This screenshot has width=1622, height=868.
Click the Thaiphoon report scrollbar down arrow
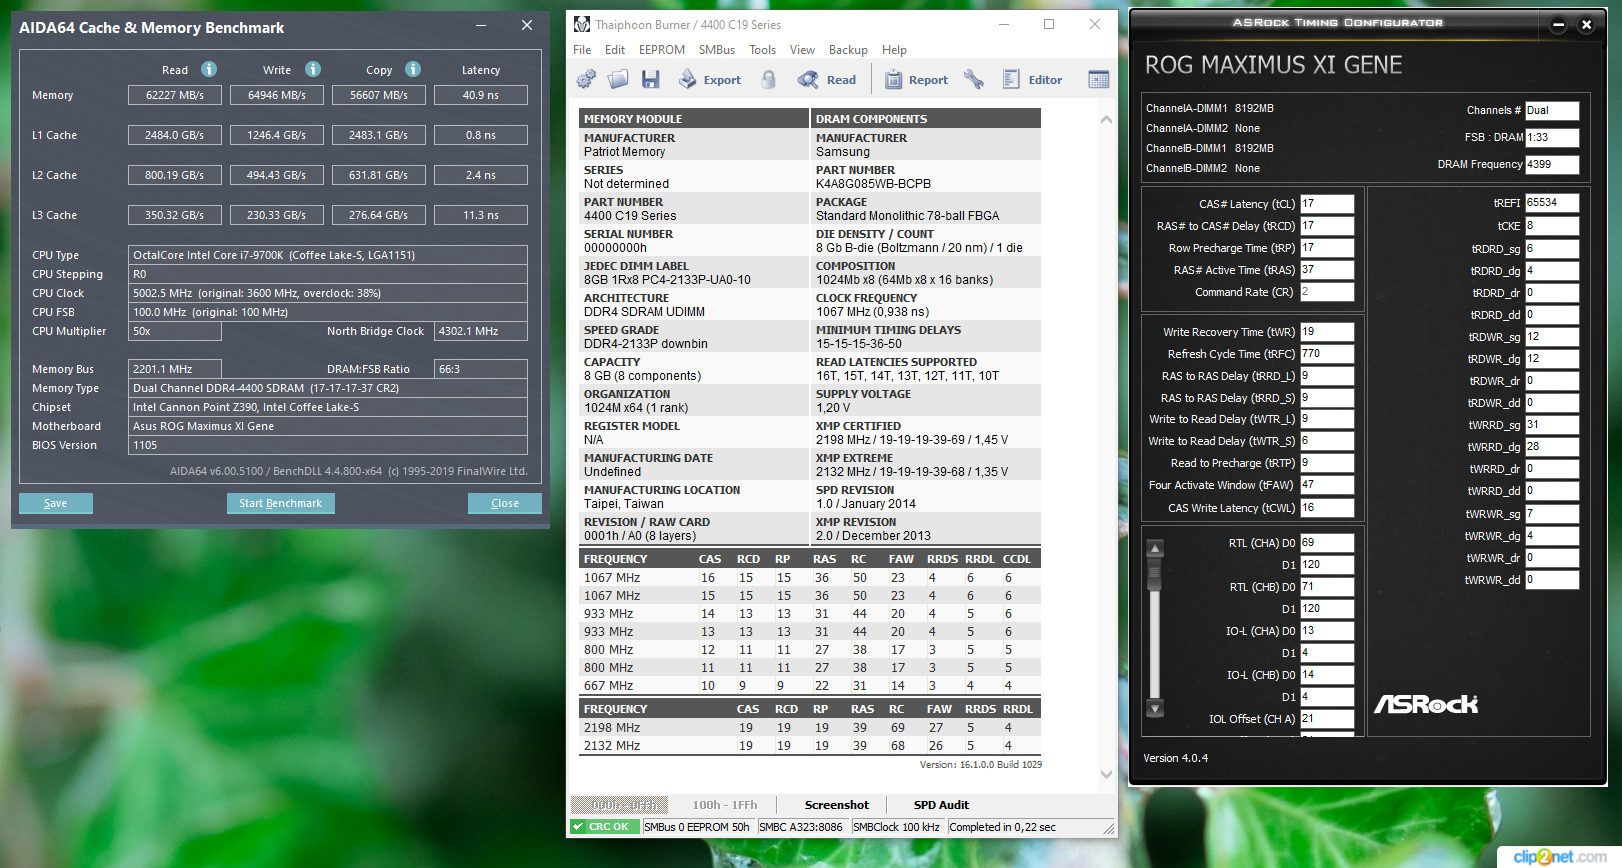[x=1106, y=774]
